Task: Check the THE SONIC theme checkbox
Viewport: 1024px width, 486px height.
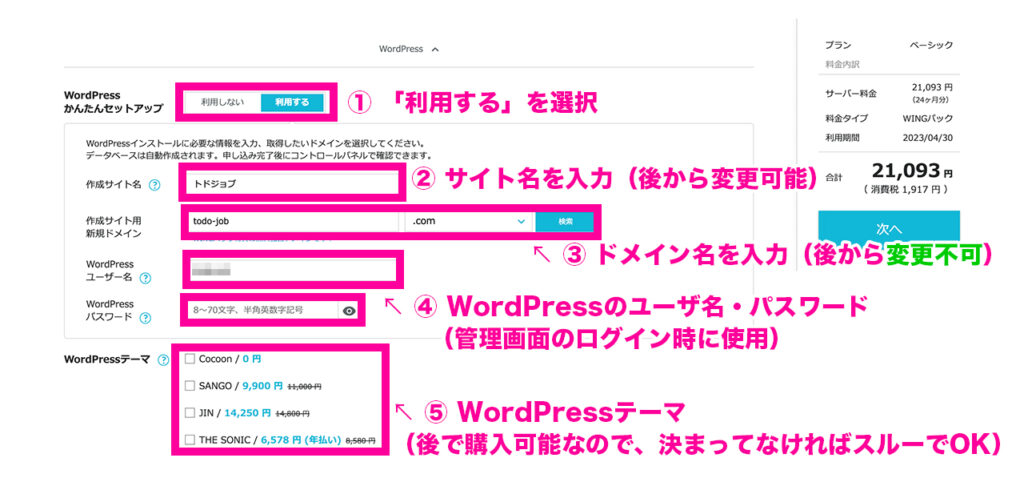Action: (189, 440)
